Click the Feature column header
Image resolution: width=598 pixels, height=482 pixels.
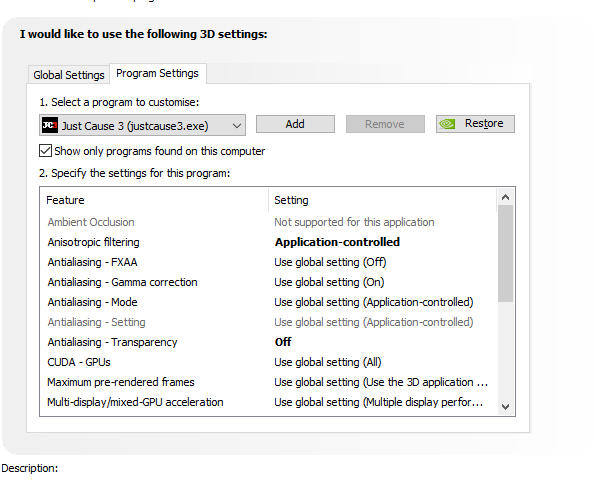[154, 200]
